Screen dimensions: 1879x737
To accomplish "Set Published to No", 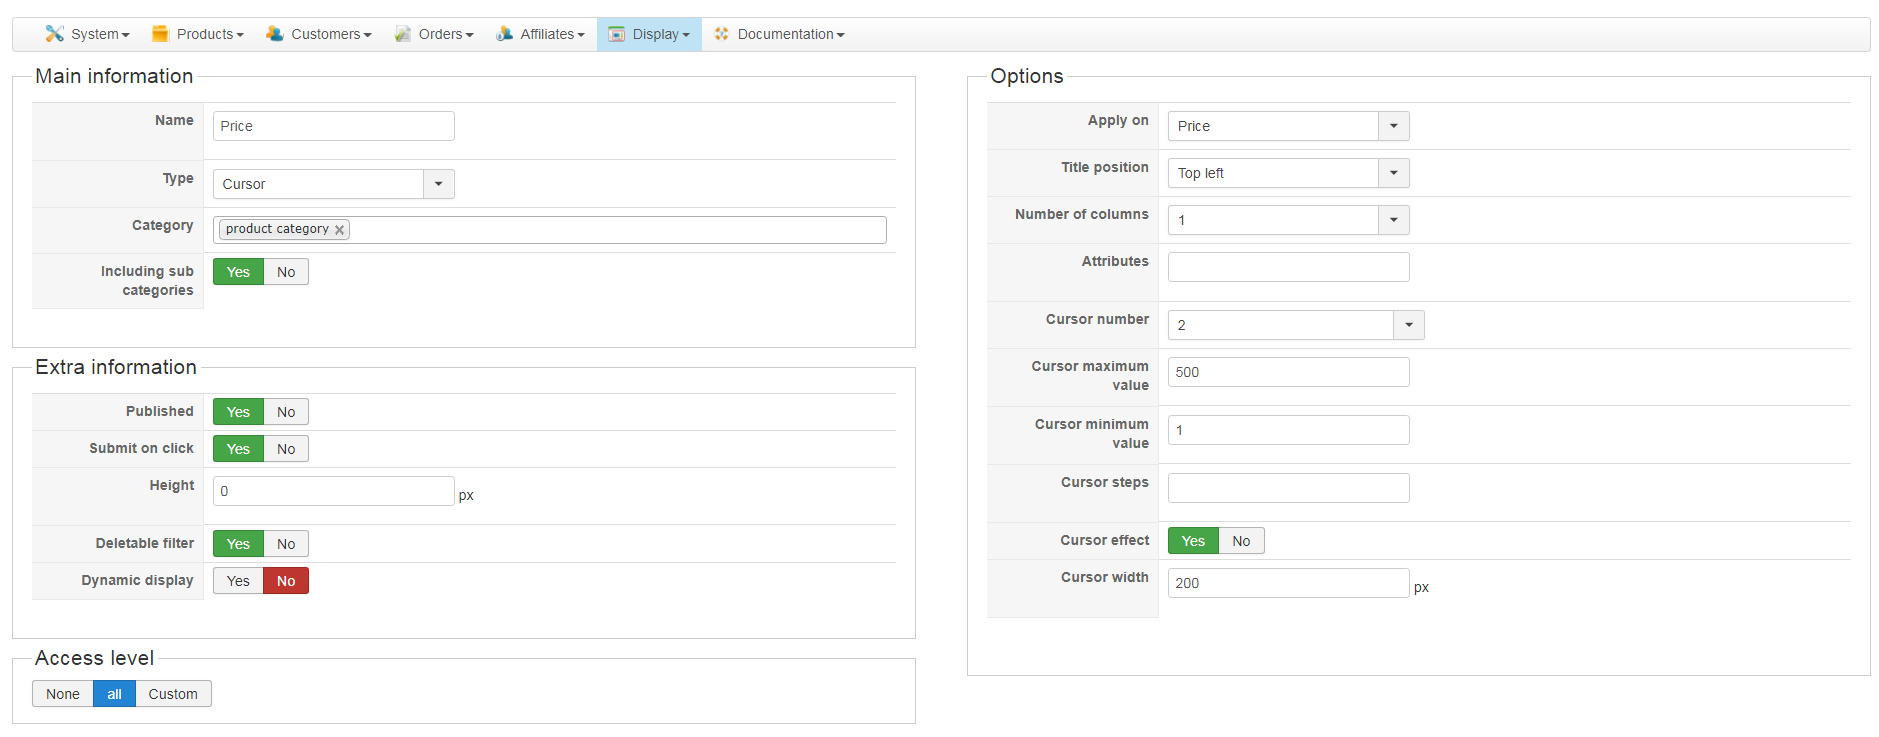I will pos(286,412).
